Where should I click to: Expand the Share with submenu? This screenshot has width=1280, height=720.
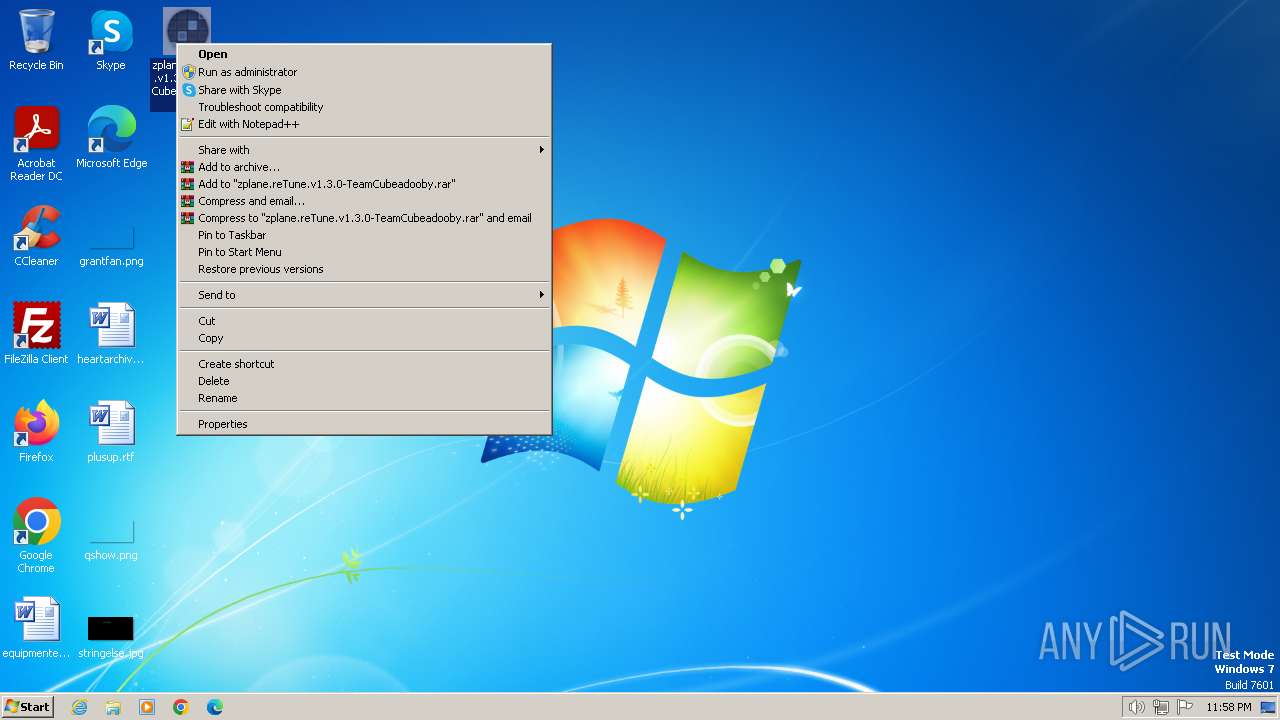pyautogui.click(x=364, y=150)
